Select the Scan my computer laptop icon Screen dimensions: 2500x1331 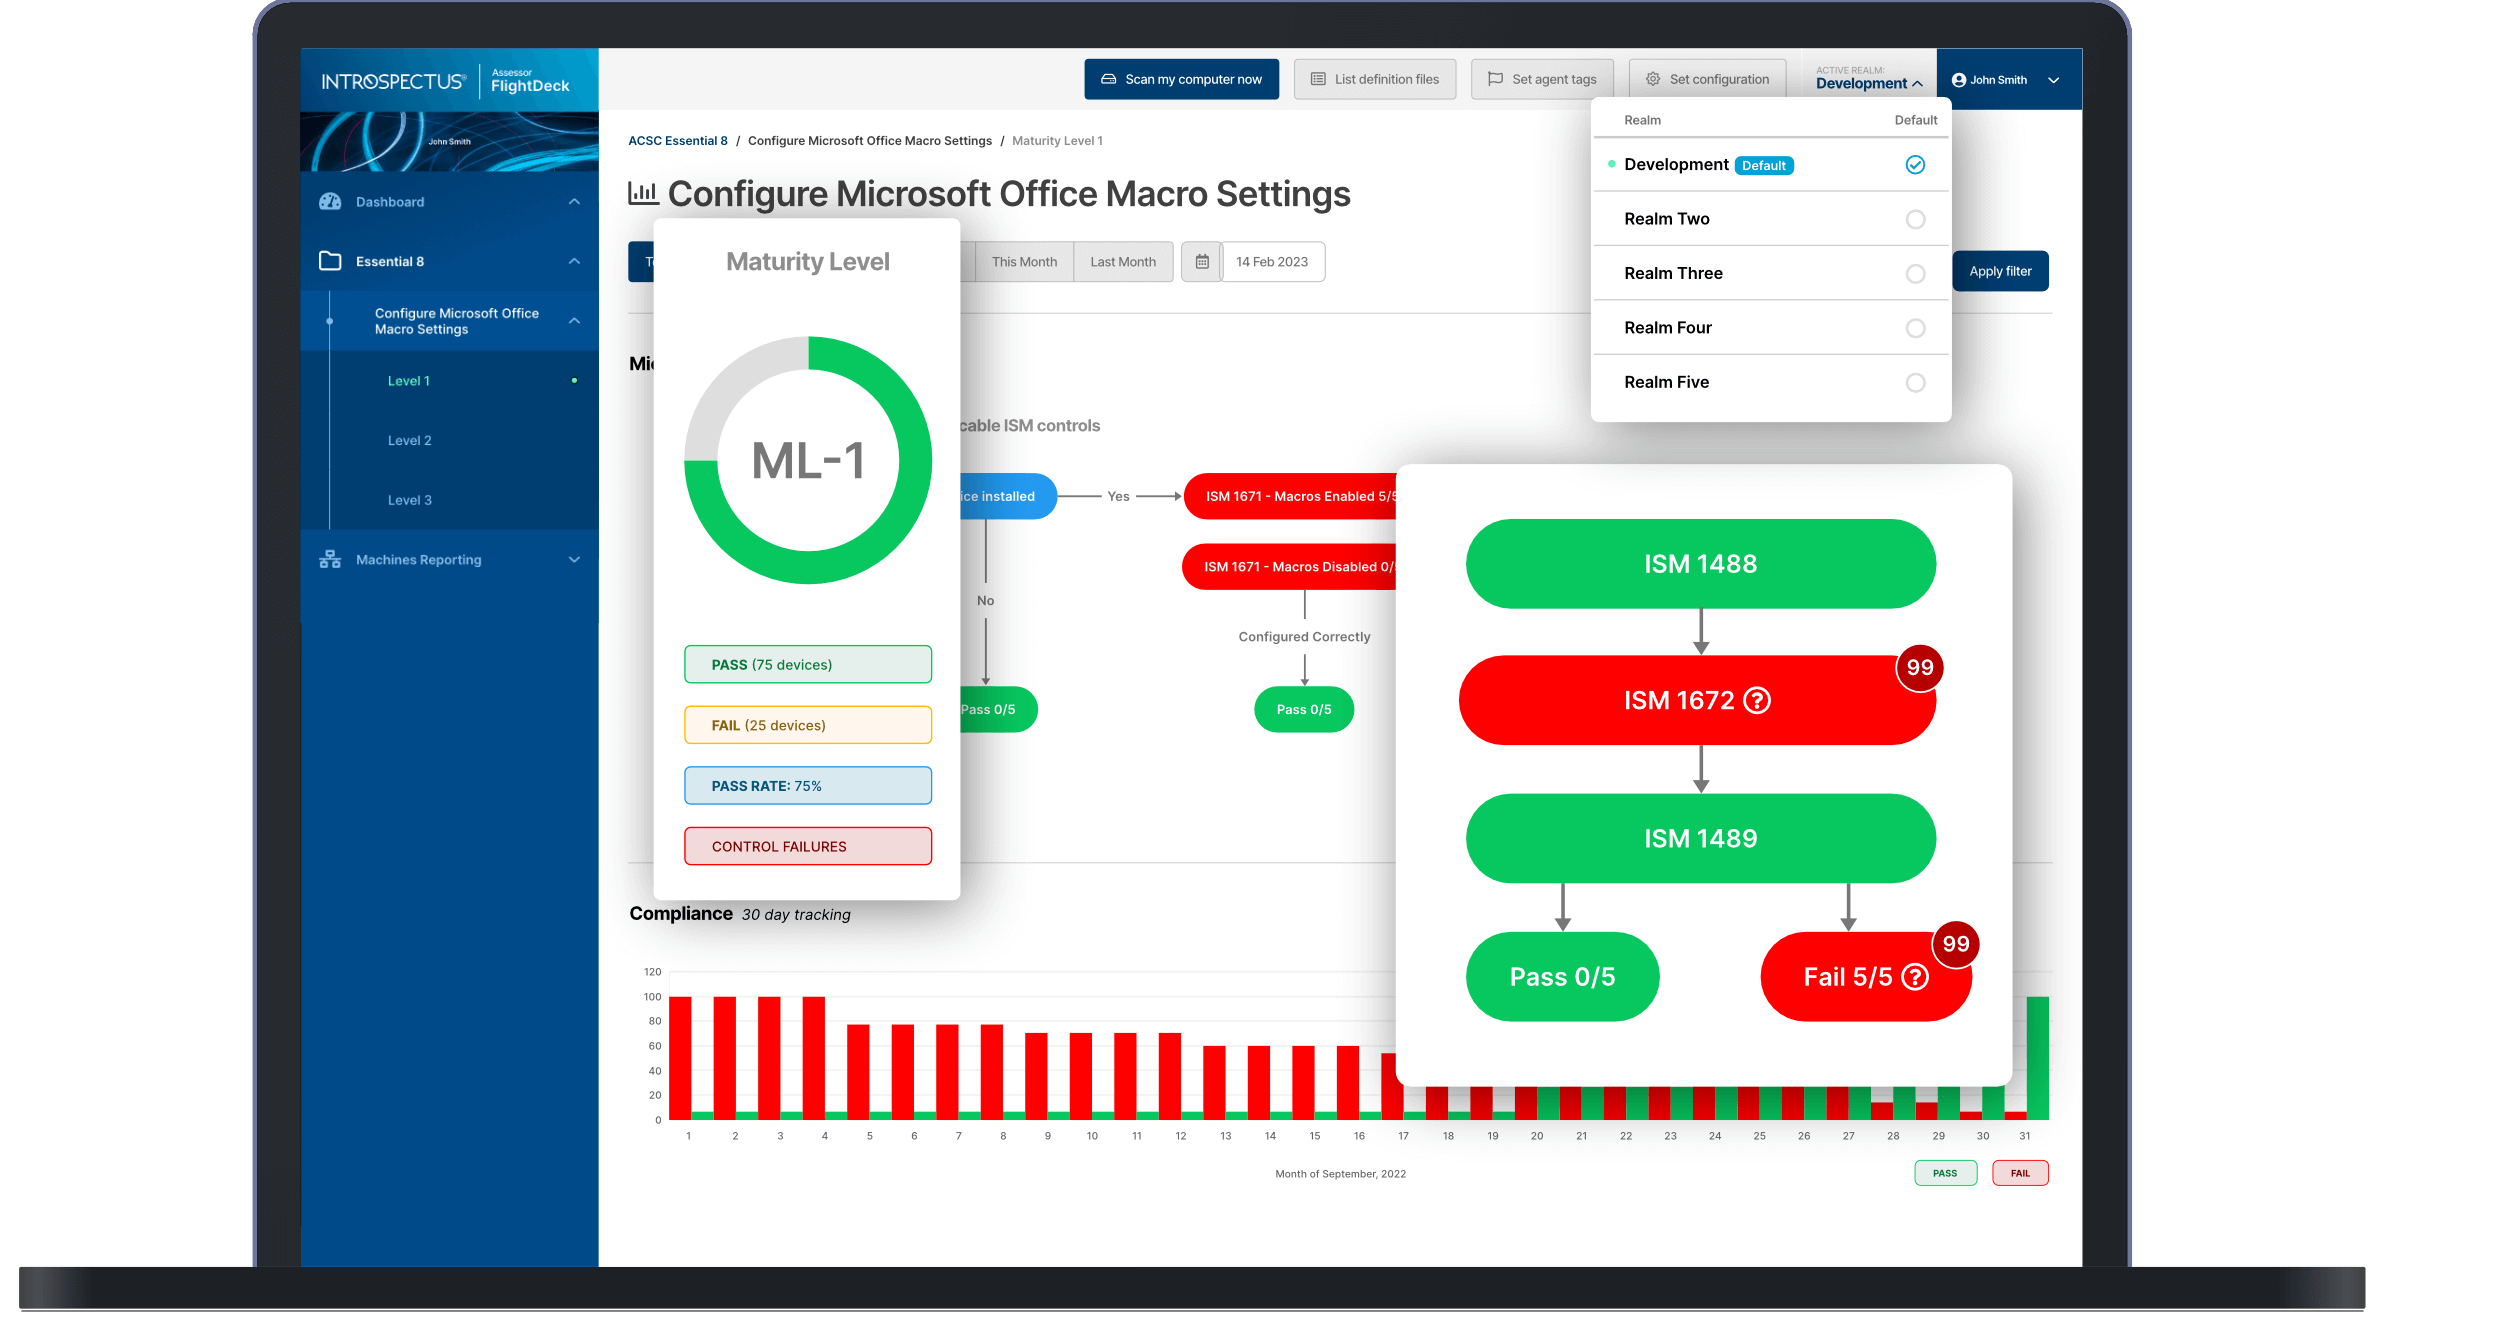coord(1109,79)
